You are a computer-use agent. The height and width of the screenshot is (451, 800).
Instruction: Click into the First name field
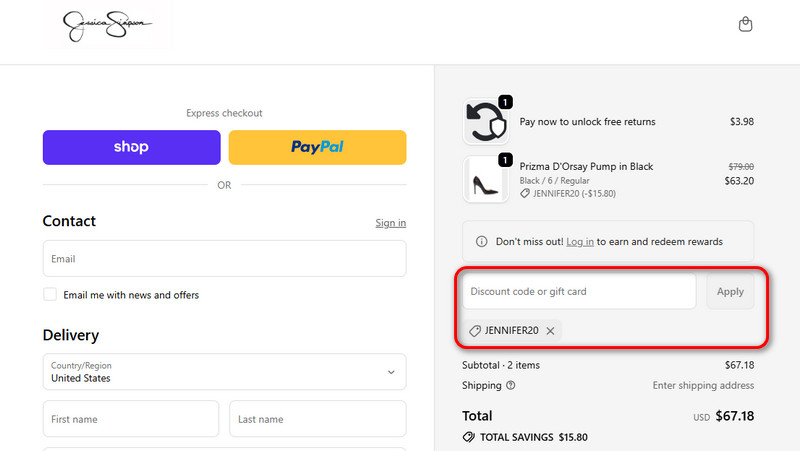click(x=131, y=419)
